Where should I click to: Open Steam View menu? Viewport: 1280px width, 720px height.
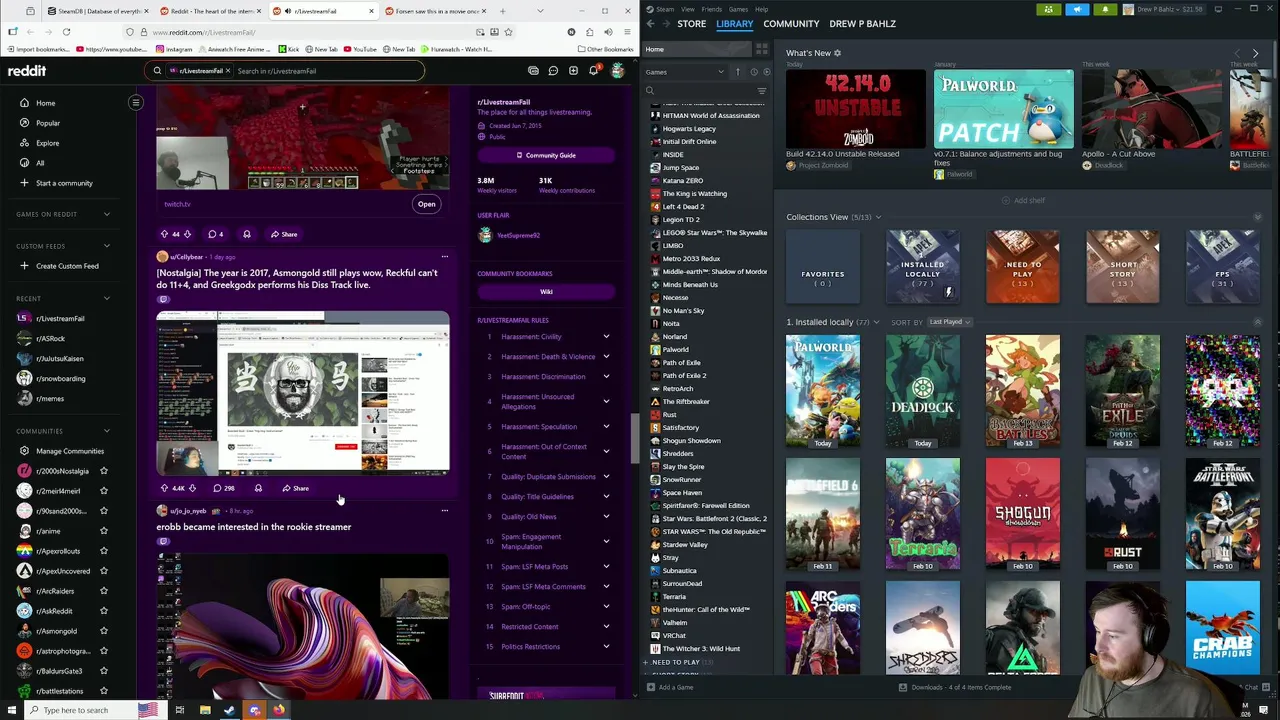coord(688,9)
